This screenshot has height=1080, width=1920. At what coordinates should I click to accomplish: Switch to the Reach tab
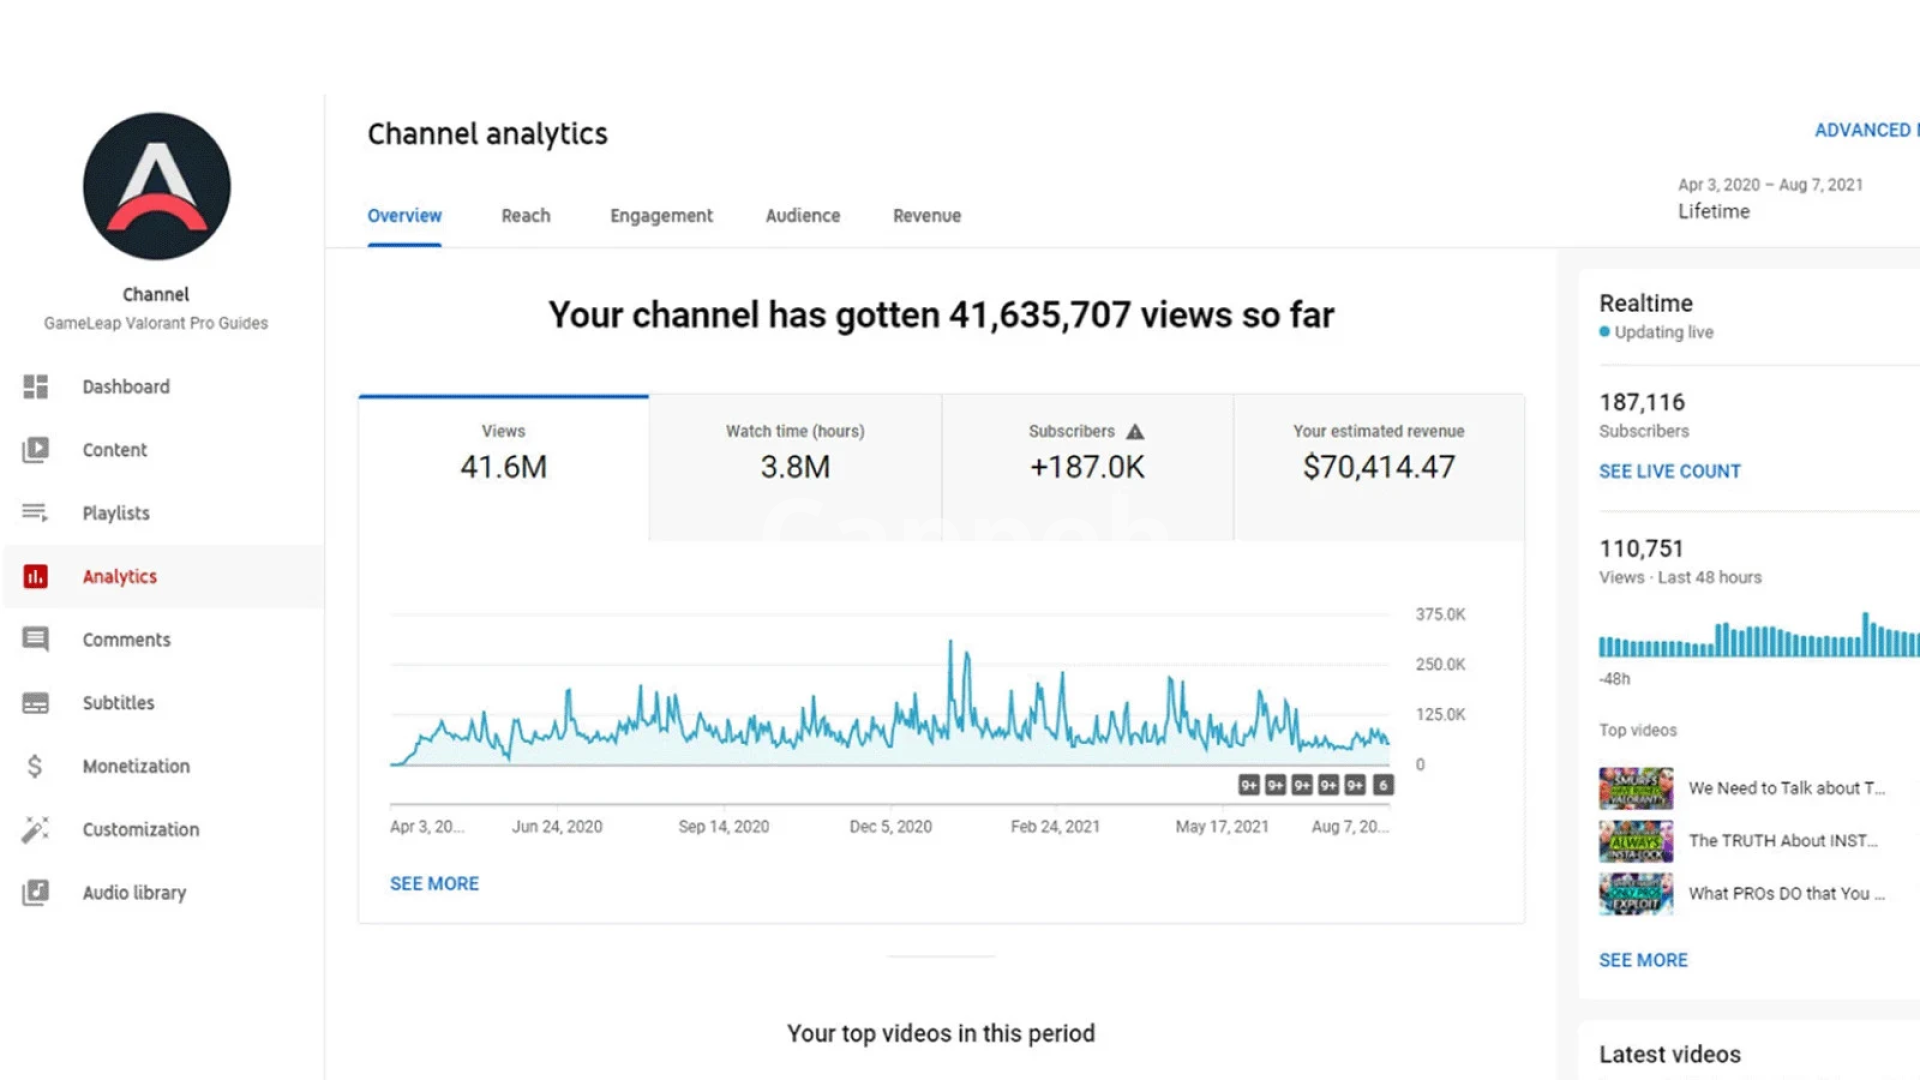pyautogui.click(x=526, y=216)
